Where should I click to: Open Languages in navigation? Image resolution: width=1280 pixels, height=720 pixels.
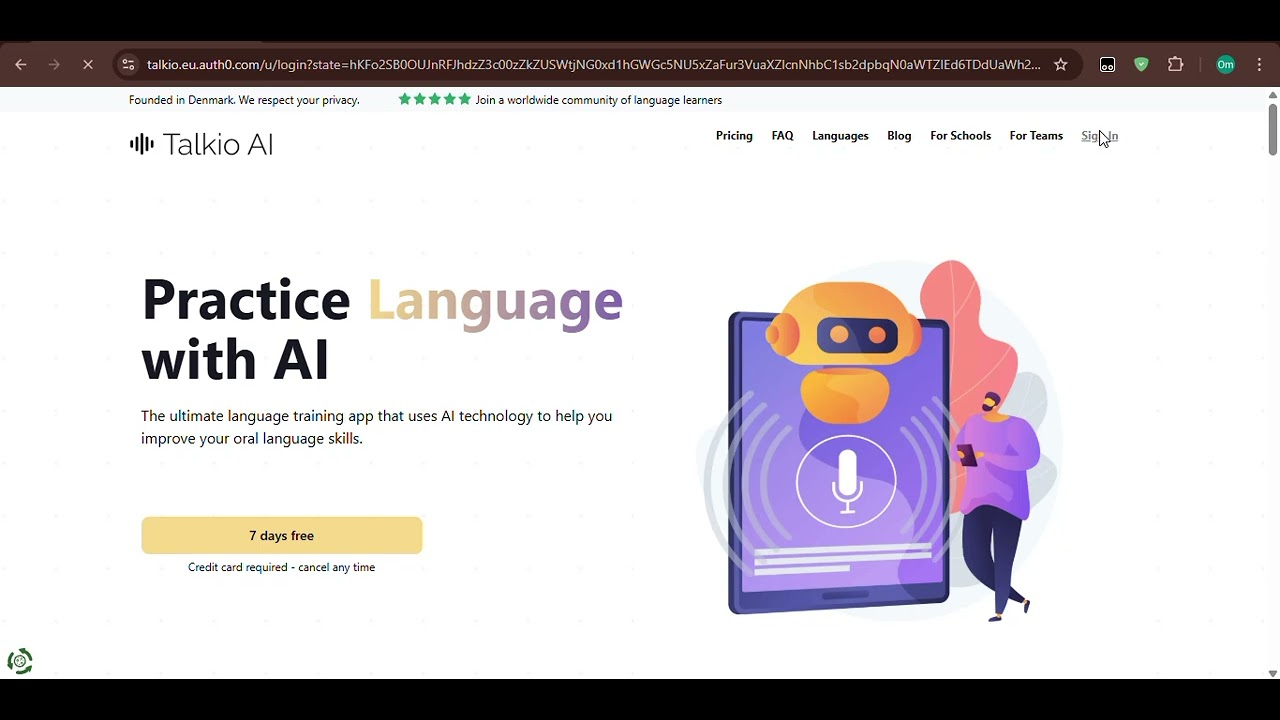840,136
